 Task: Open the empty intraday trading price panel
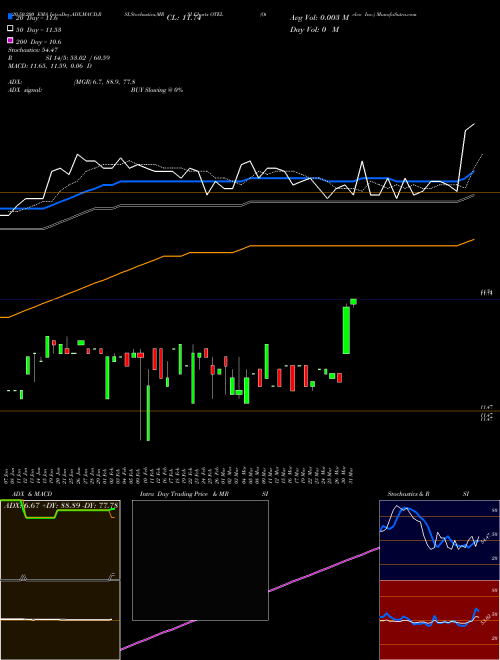click(200, 560)
